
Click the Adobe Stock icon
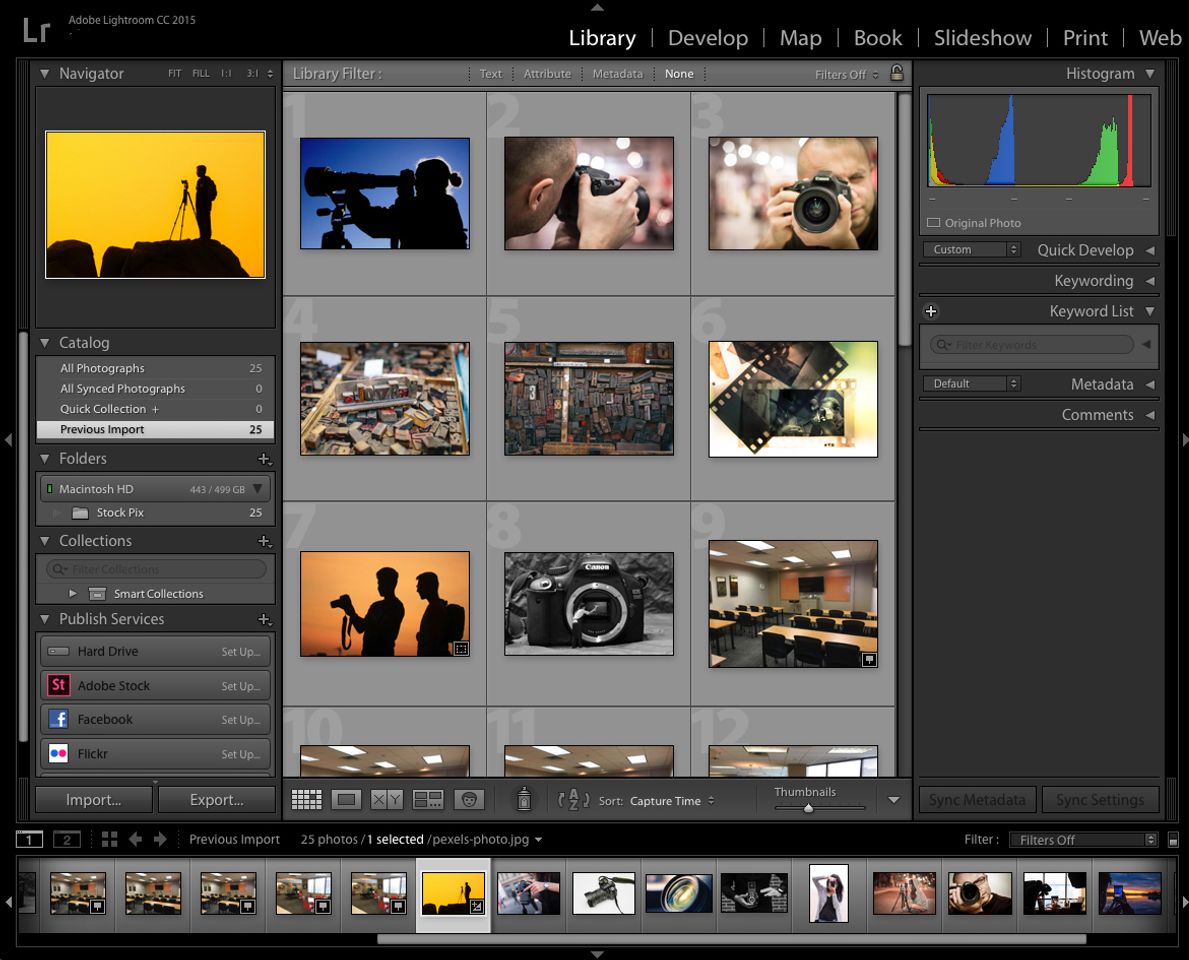(58, 685)
